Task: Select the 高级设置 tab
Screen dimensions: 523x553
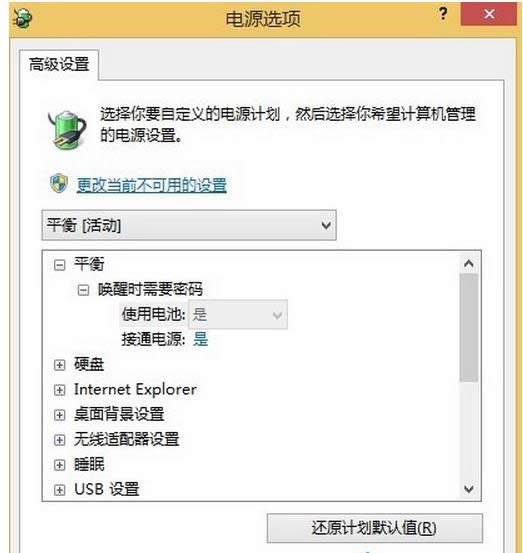Action: [59, 65]
